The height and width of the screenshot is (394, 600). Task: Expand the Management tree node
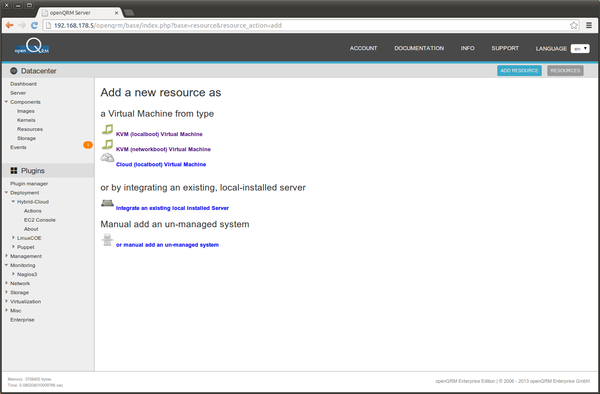[x=7, y=256]
